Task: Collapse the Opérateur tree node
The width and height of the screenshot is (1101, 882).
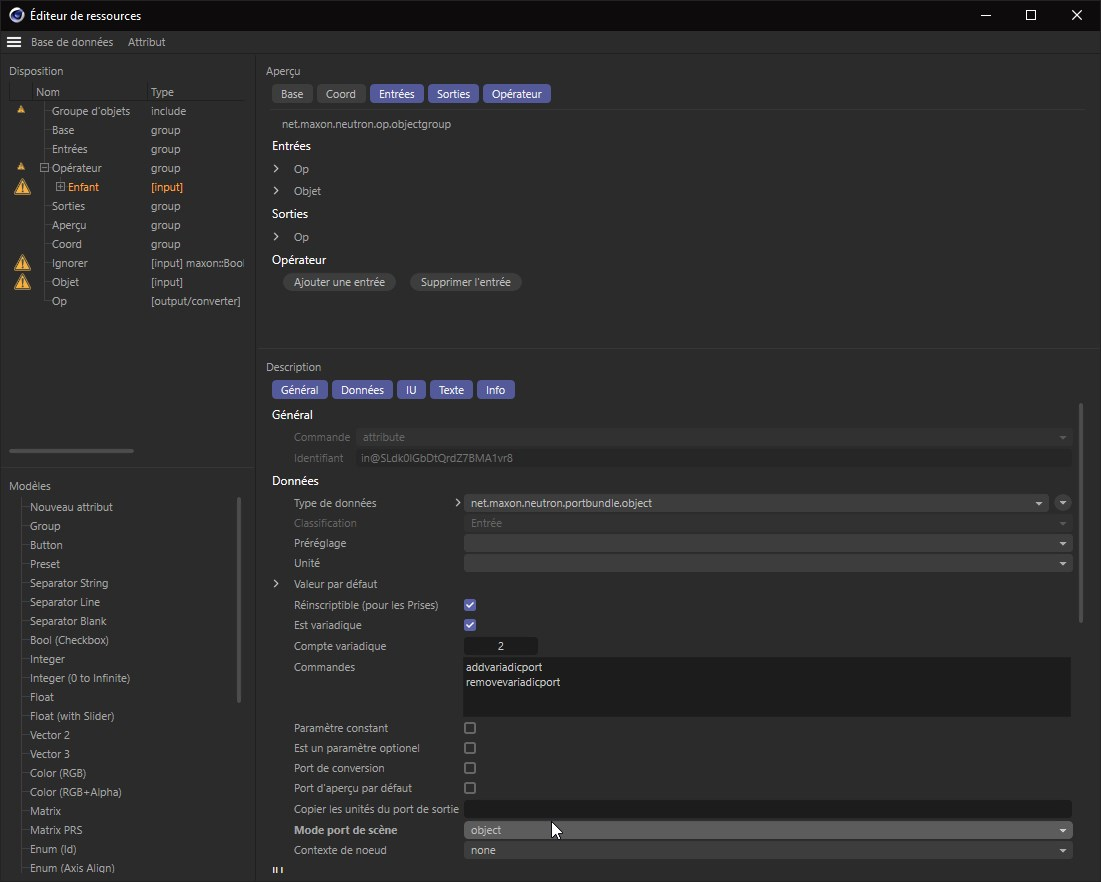Action: (x=44, y=168)
